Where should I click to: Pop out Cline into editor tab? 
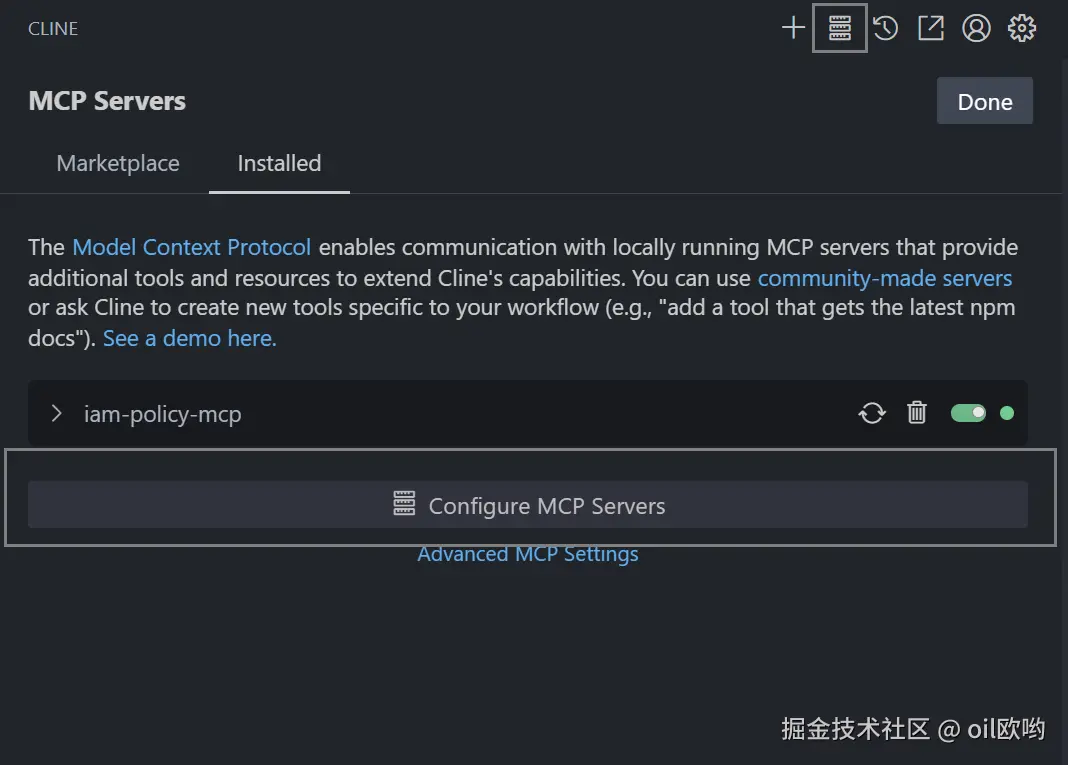[931, 28]
